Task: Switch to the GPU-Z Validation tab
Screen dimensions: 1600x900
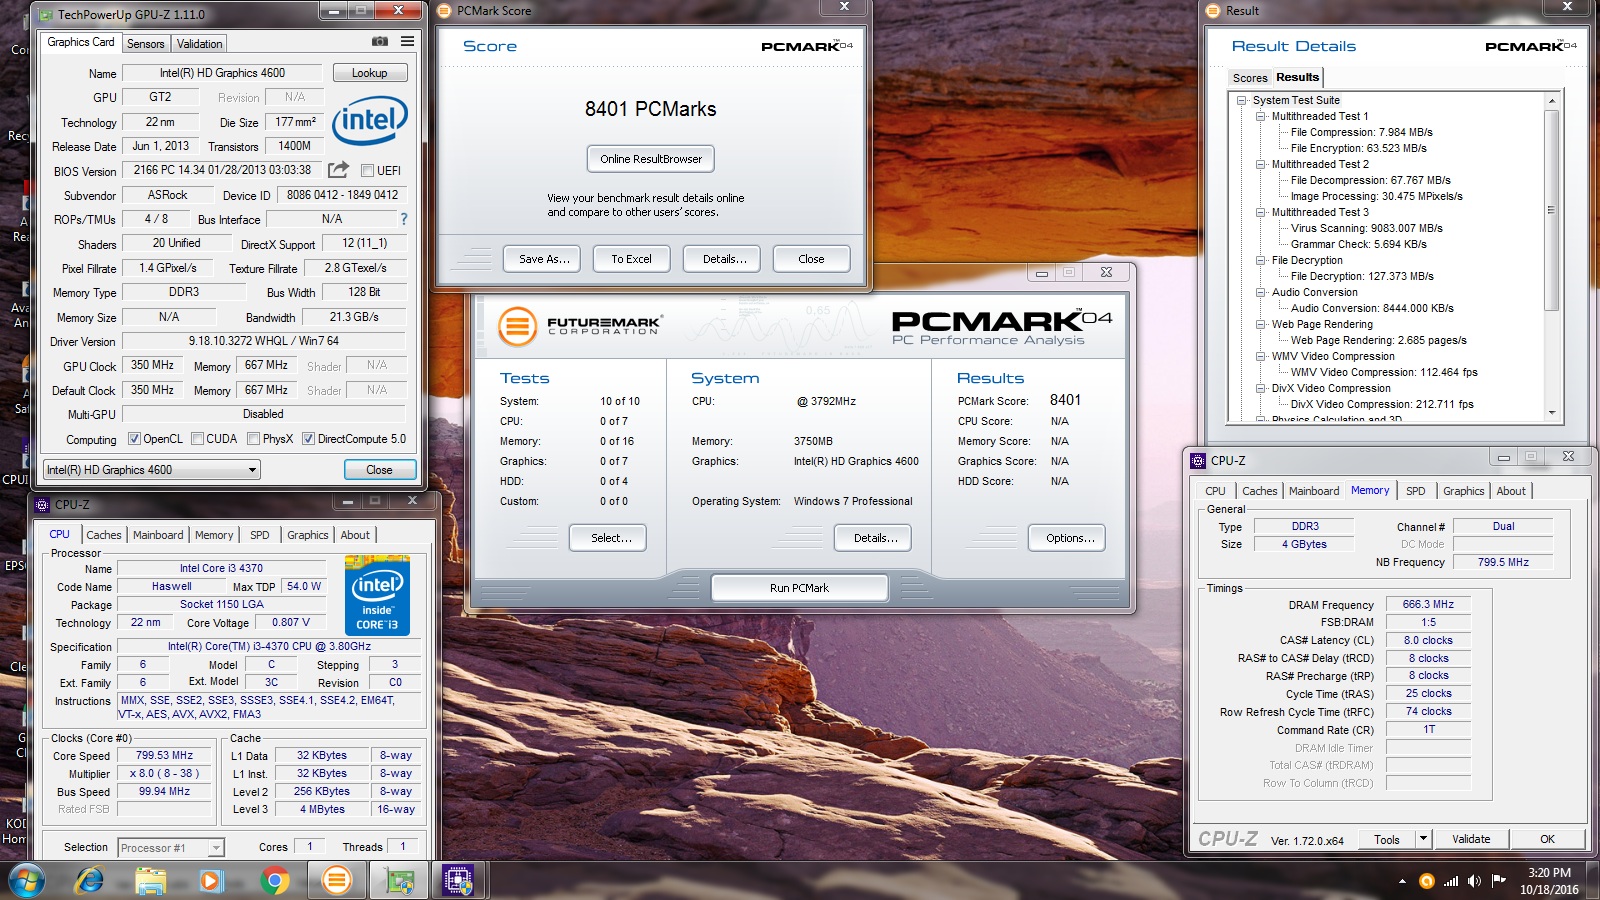Action: click(199, 44)
